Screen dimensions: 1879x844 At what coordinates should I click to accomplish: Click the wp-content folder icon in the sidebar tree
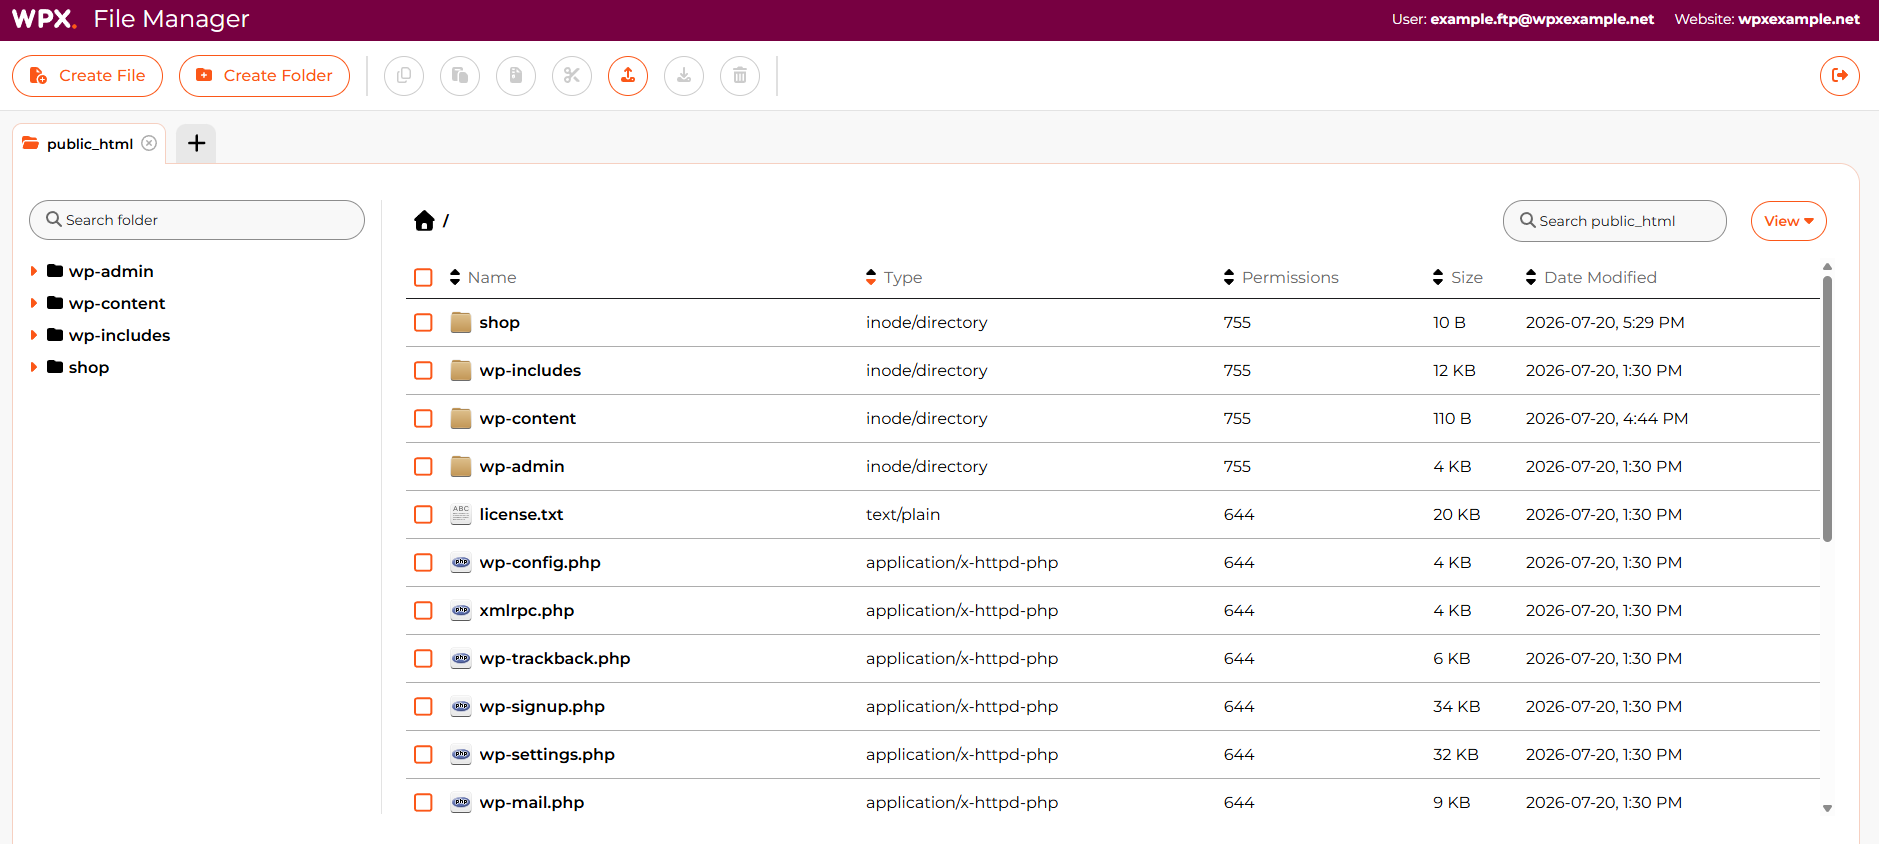click(x=55, y=303)
